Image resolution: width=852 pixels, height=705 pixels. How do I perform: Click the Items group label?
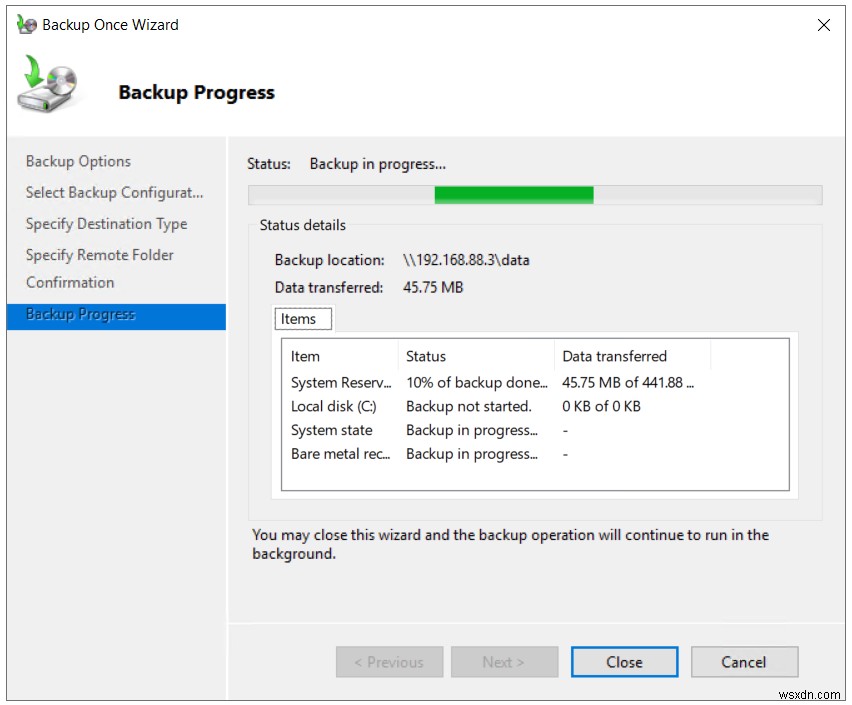[x=302, y=318]
